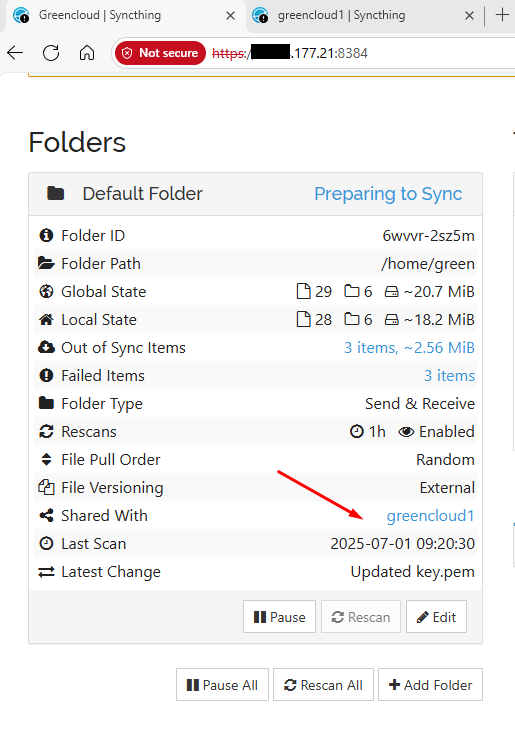
Task: Pause the Default Folder
Action: point(280,617)
